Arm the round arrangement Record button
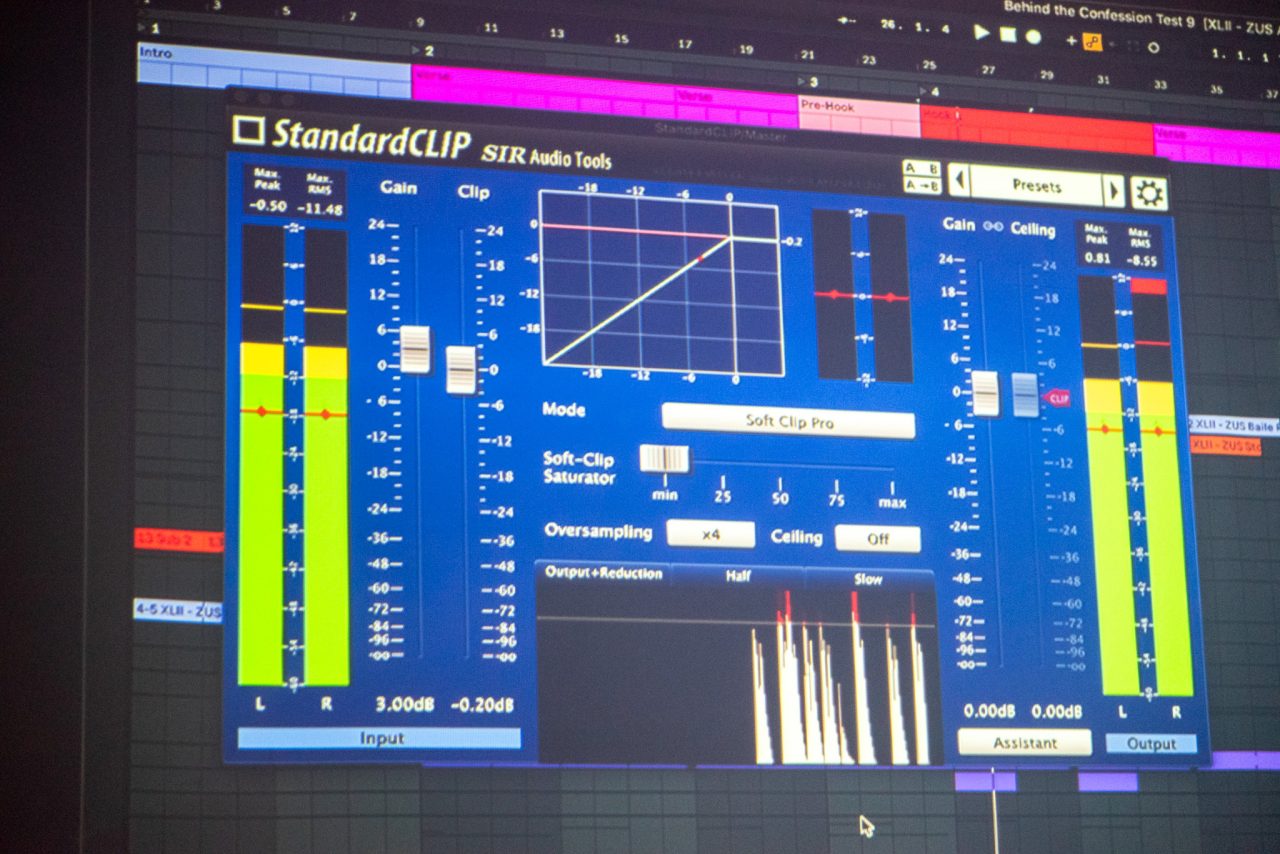1280x854 pixels. tap(1033, 36)
